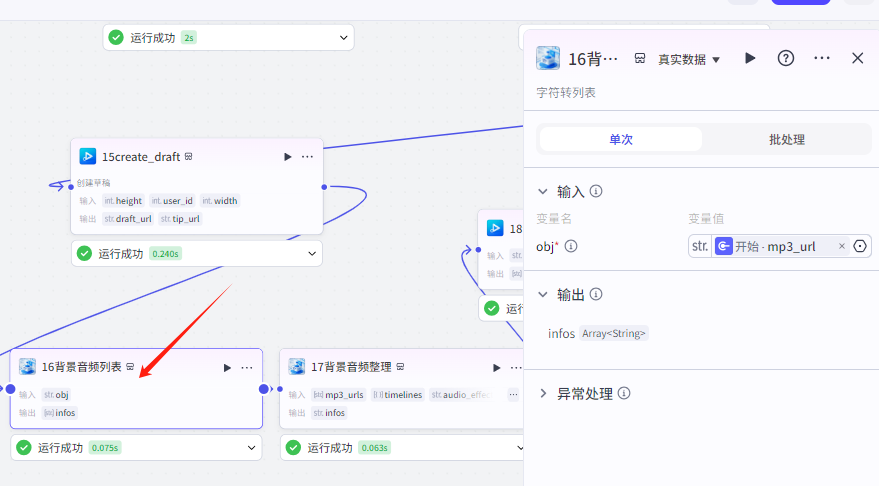Click the 15create_draft output connection port
This screenshot has width=879, height=486.
click(324, 187)
